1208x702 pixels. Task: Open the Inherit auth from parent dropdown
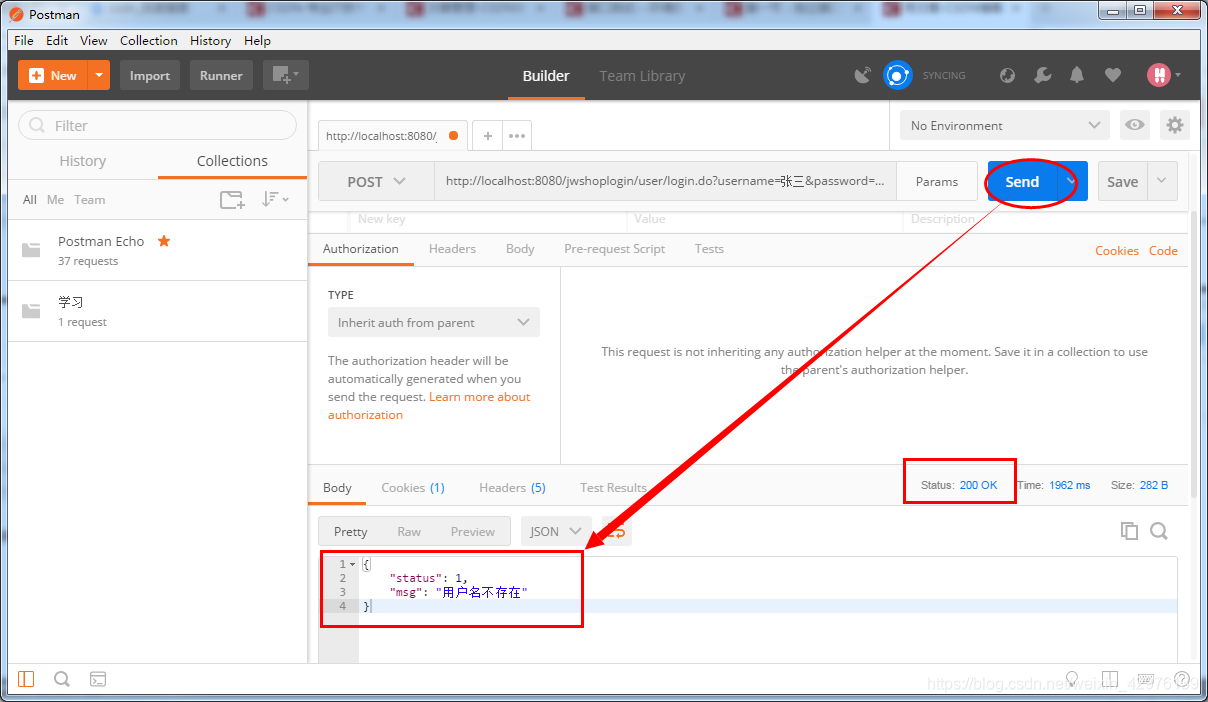click(433, 322)
